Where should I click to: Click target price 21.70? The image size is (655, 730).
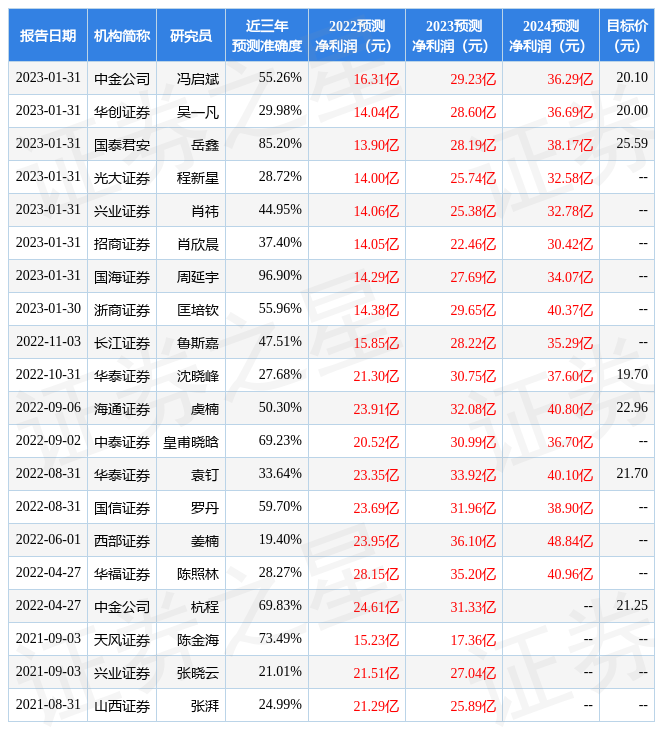tap(632, 473)
